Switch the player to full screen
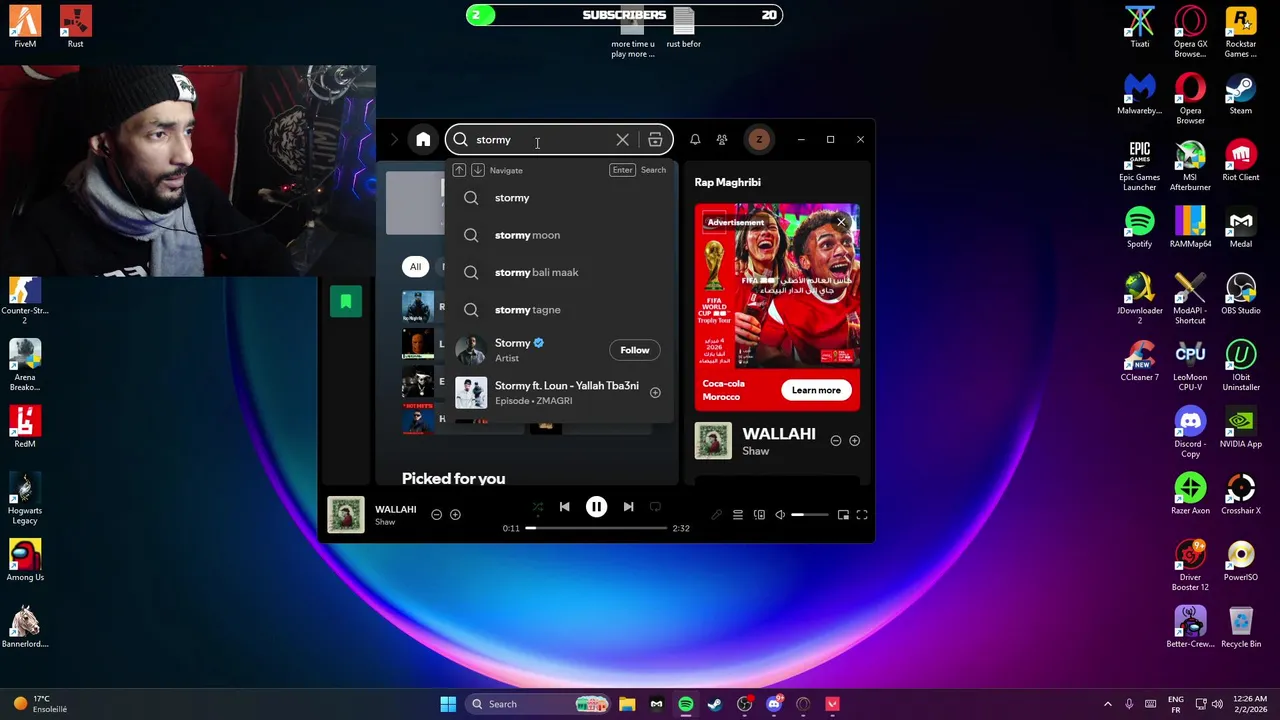The width and height of the screenshot is (1280, 720). tap(862, 515)
